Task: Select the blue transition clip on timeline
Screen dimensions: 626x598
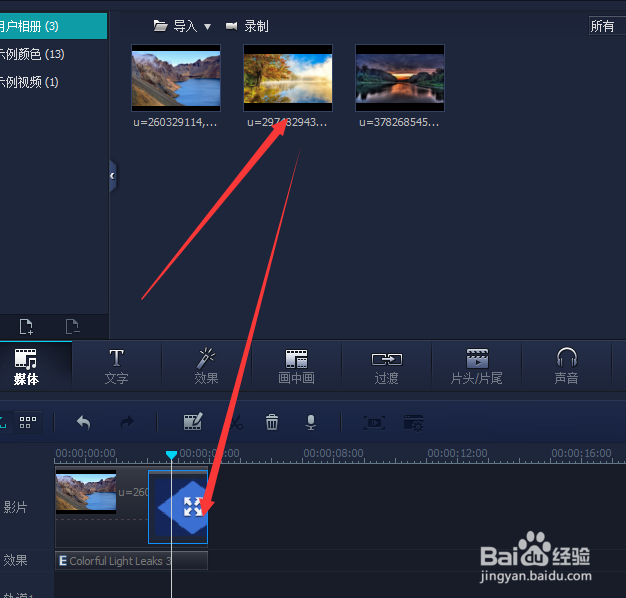Action: (178, 507)
